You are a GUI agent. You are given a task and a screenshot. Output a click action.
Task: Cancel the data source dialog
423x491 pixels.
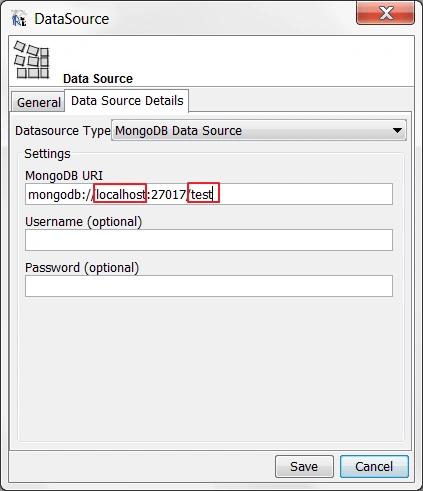[x=374, y=466]
